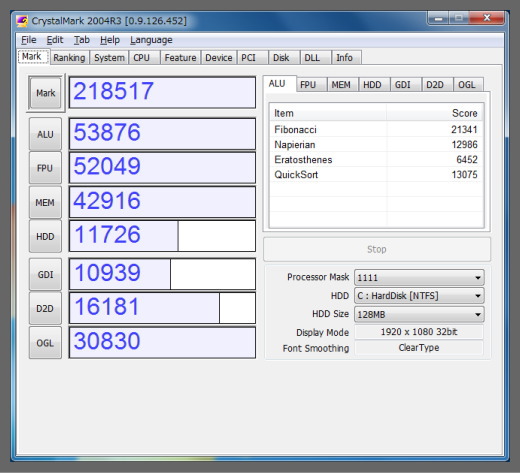Click the ALU score 53876
Screen dimensions: 520x473
tap(162, 134)
